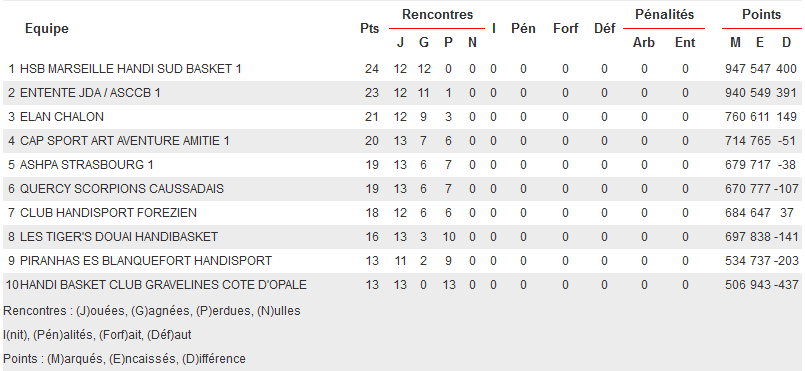The height and width of the screenshot is (371, 805).
Task: Click the Pts column header
Action: [370, 29]
